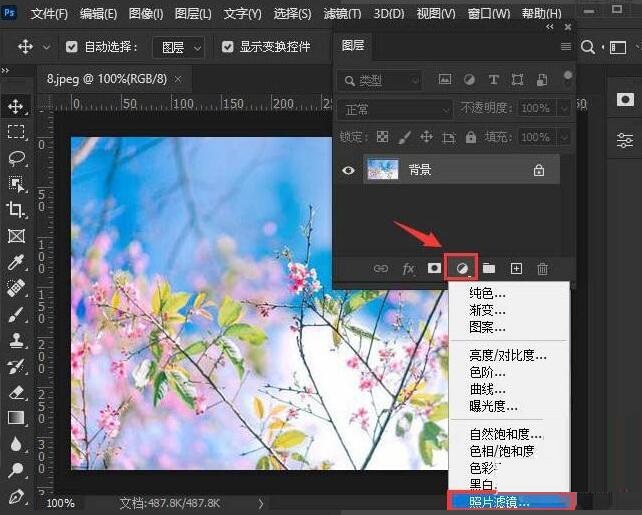
Task: Select the Clone Stamp tool
Action: pyautogui.click(x=16, y=340)
